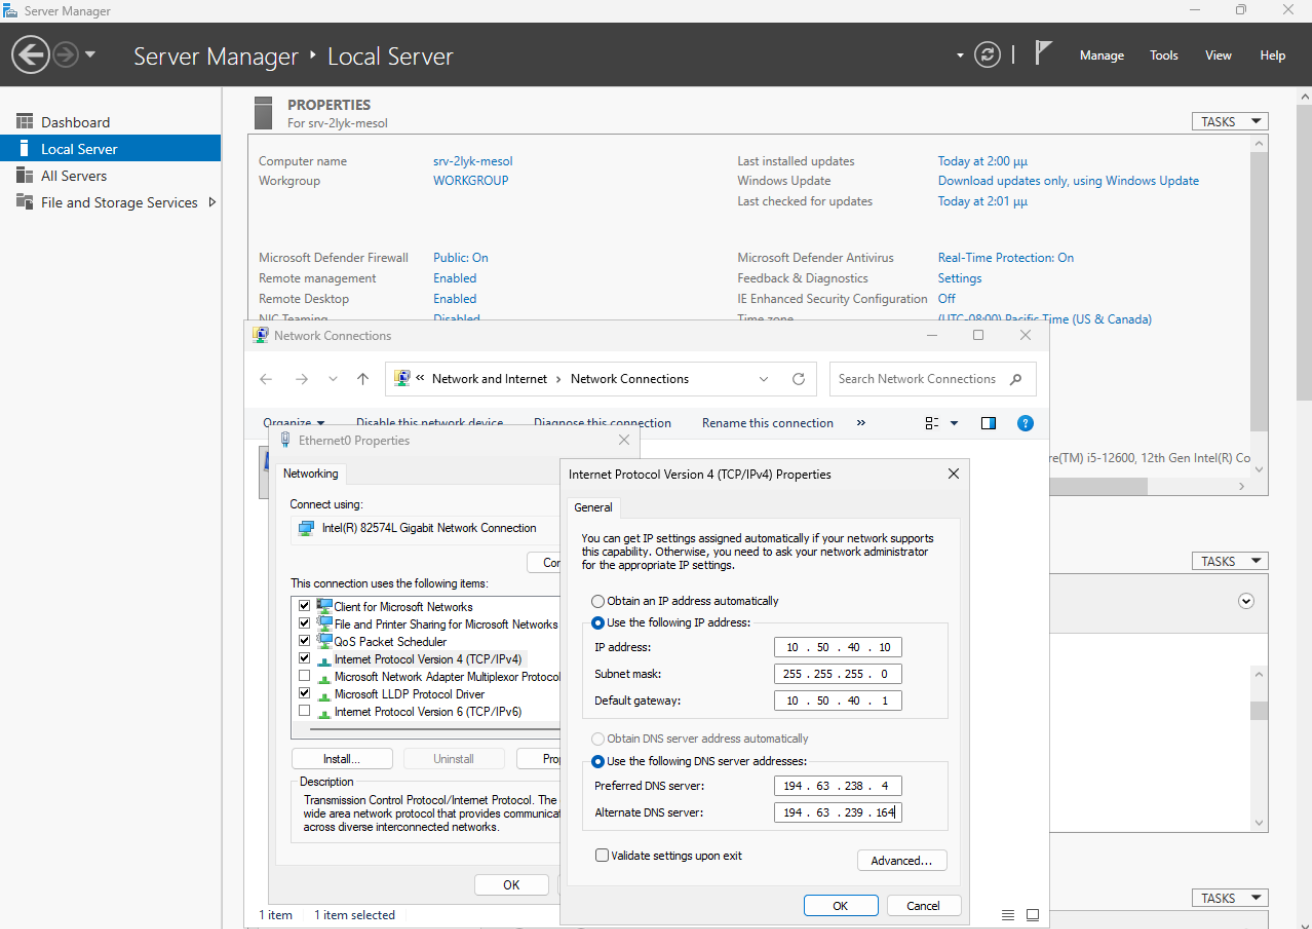Switch to large icons view in status bar
Viewport: 1312px width, 929px height.
pos(1033,915)
